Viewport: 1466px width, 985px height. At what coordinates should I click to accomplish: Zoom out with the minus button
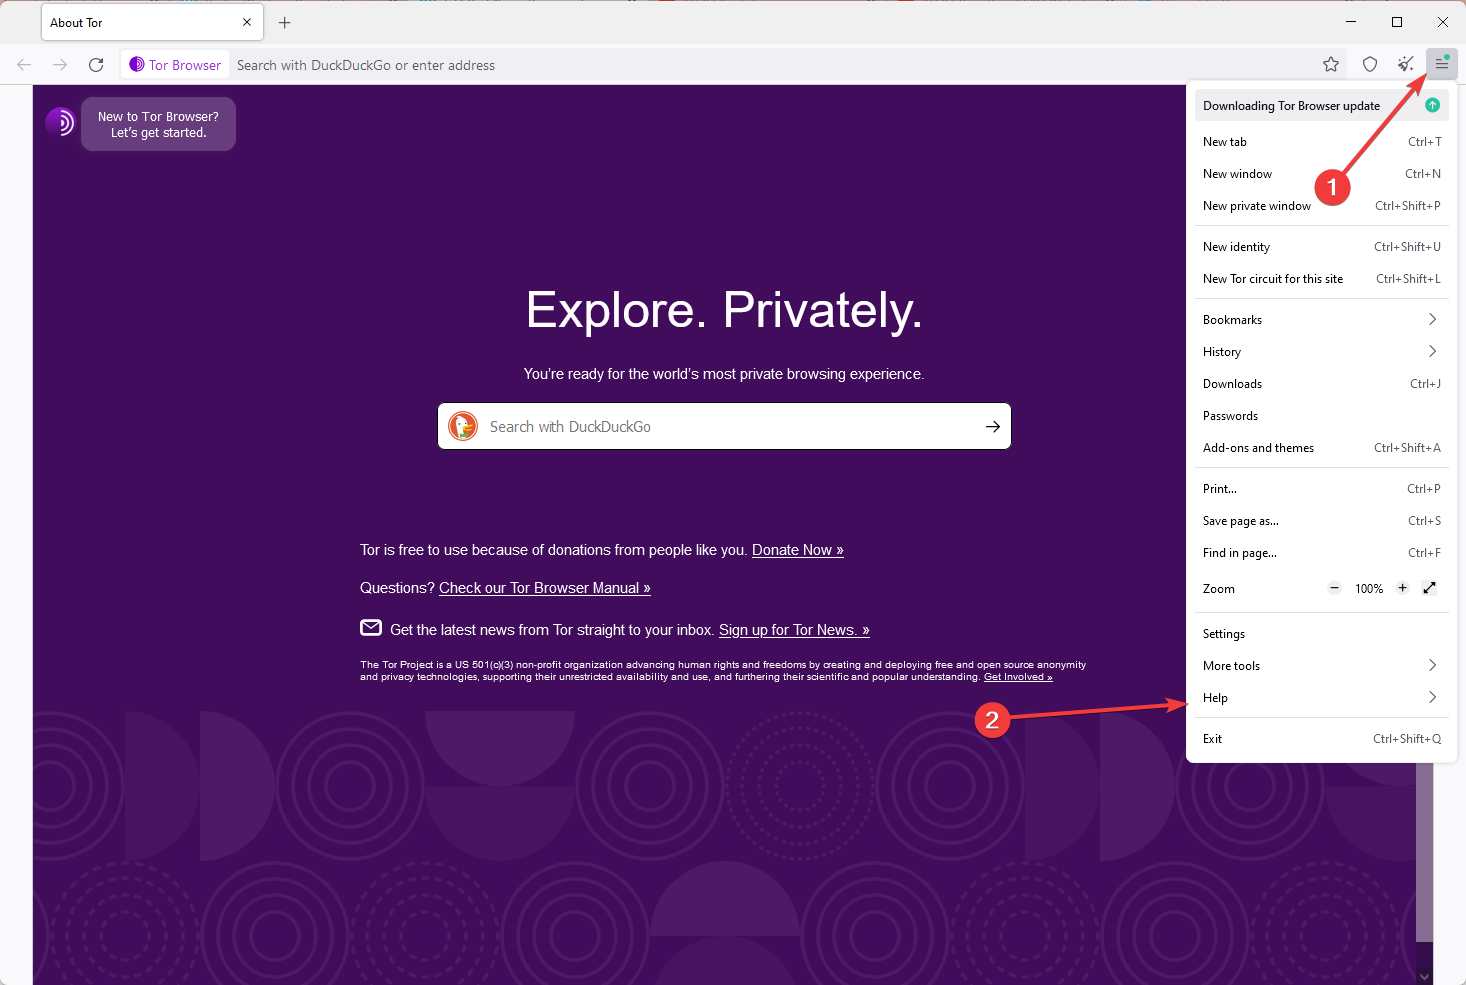pos(1334,588)
